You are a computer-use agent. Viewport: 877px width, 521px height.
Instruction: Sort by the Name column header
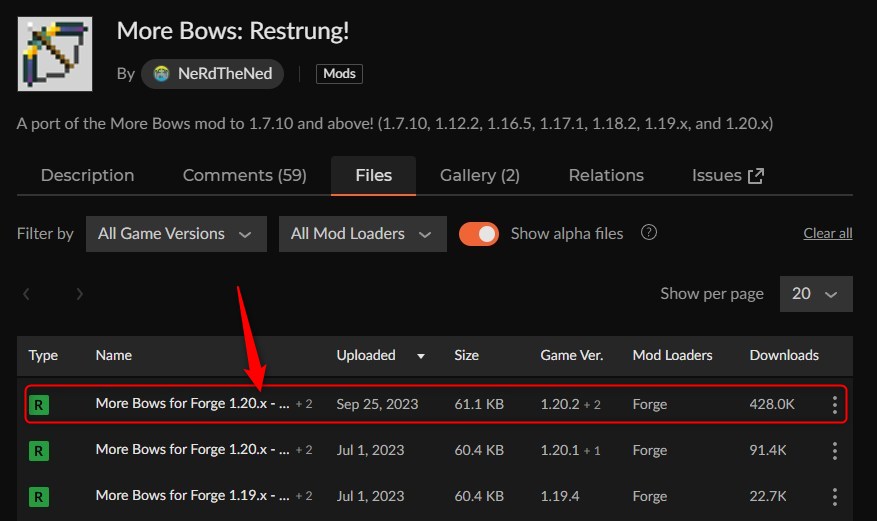(x=114, y=355)
